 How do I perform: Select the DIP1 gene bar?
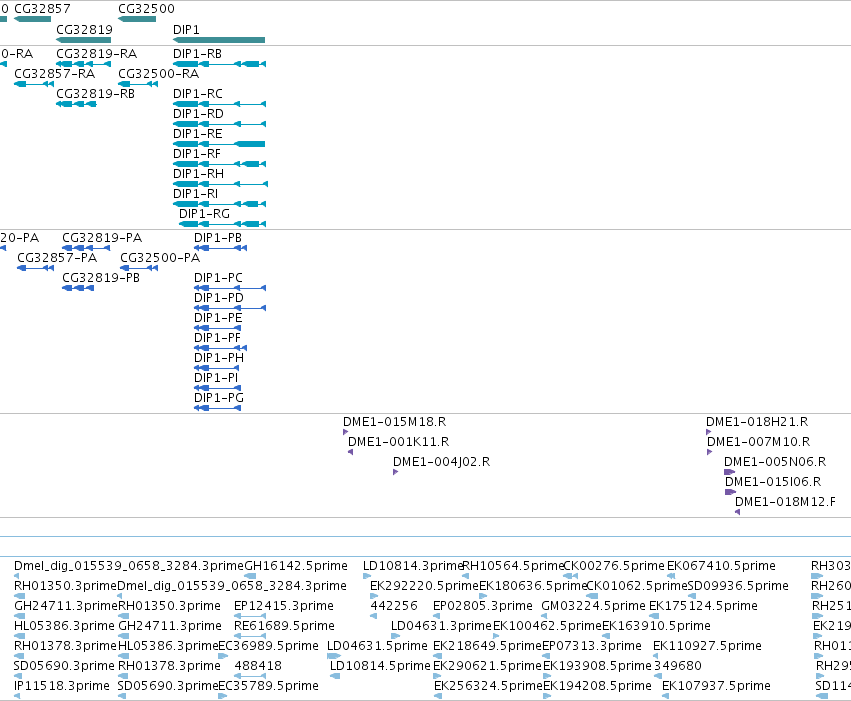point(219,40)
